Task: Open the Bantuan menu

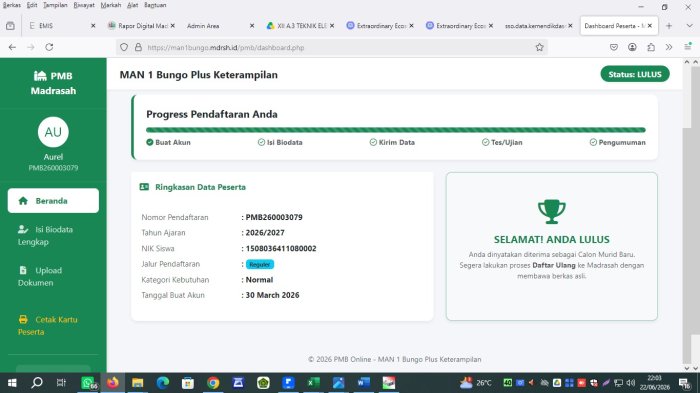Action: (x=155, y=5)
